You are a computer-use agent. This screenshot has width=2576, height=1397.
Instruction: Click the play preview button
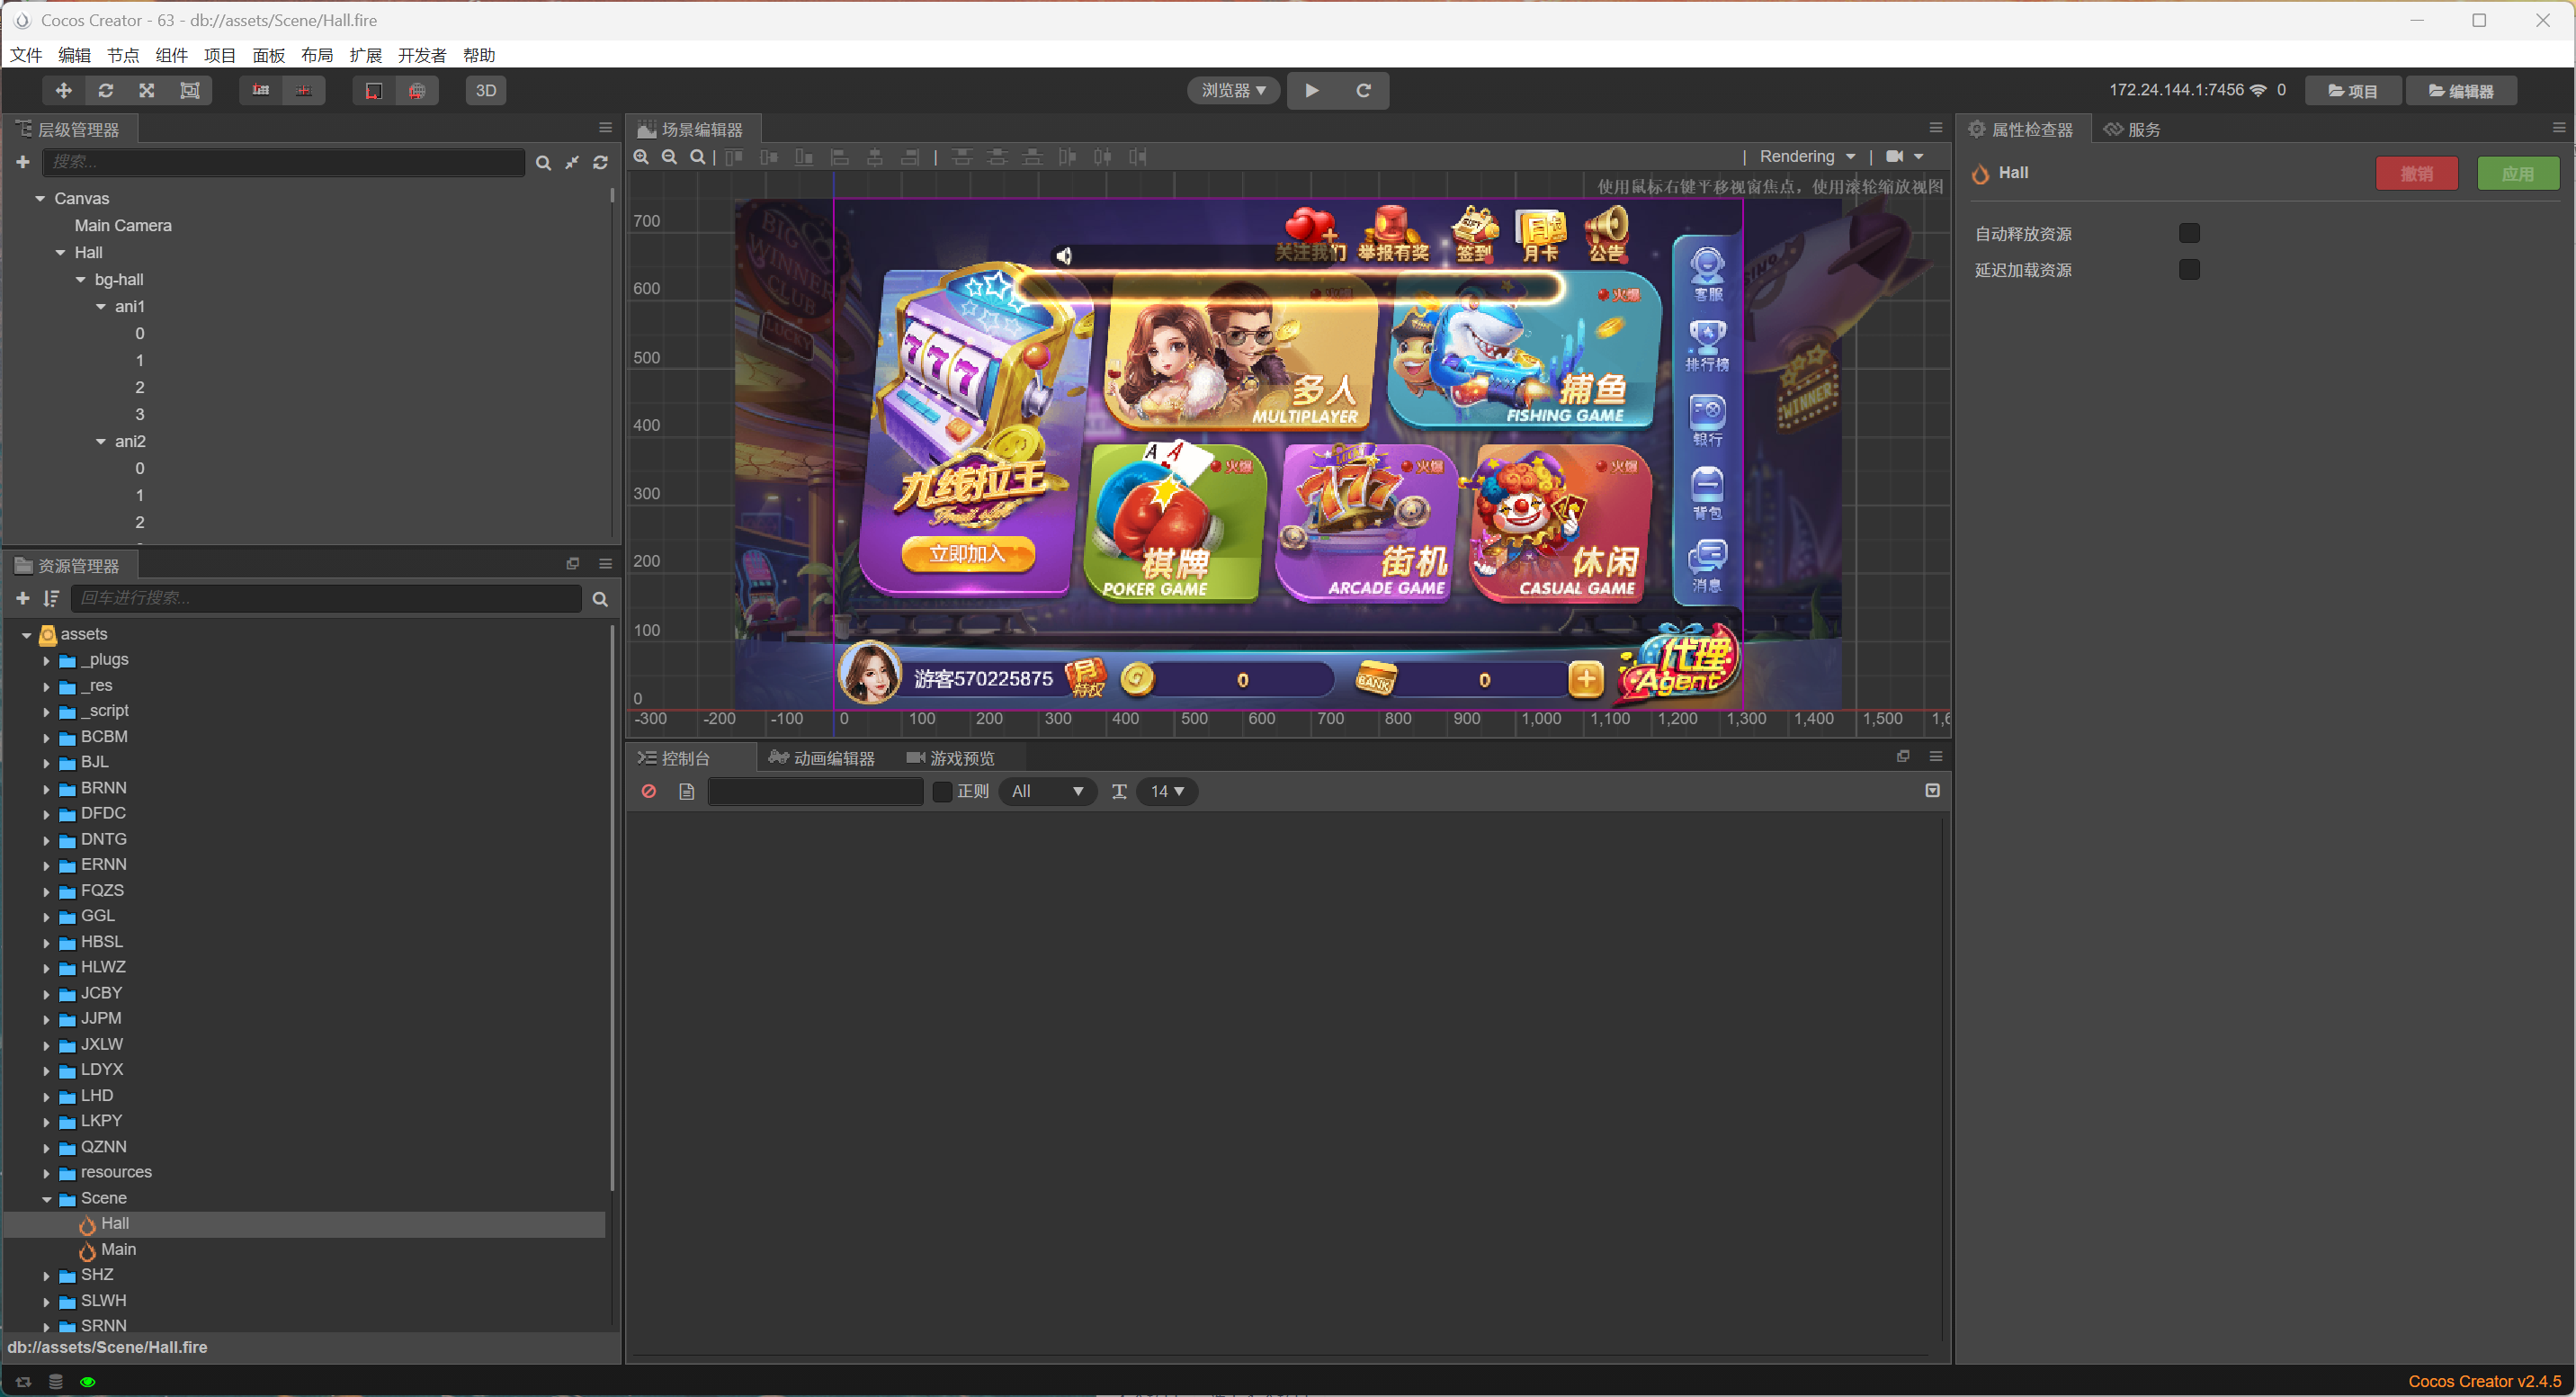tap(1312, 90)
